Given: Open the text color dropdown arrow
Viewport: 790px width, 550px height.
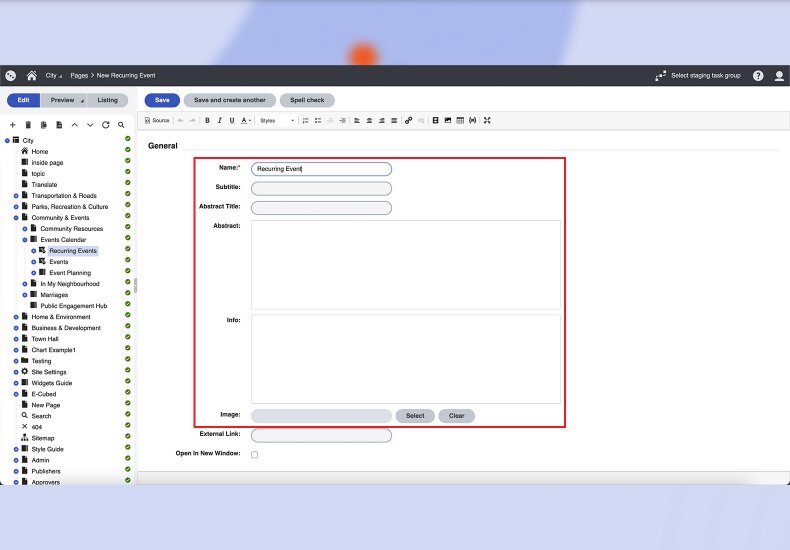Looking at the screenshot, I should click(251, 120).
